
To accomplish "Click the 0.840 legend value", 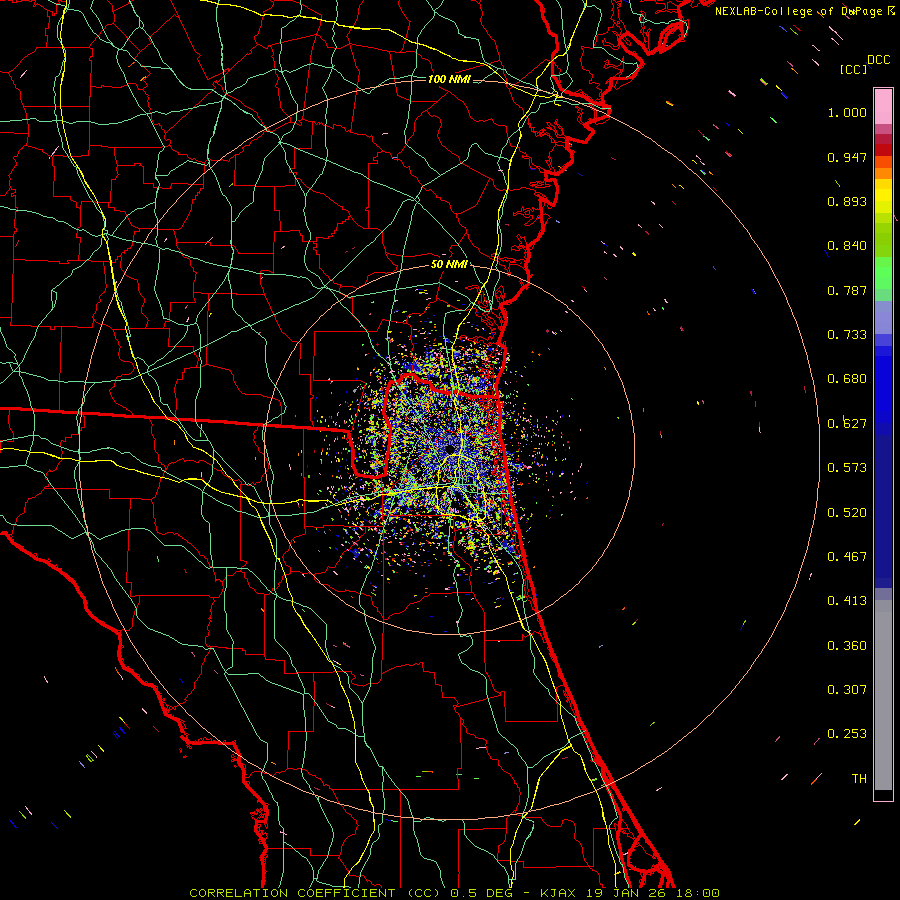I will [847, 246].
